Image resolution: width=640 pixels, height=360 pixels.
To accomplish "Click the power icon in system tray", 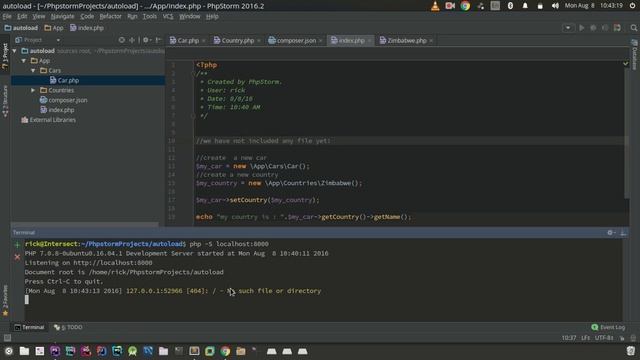I will coord(632,6).
